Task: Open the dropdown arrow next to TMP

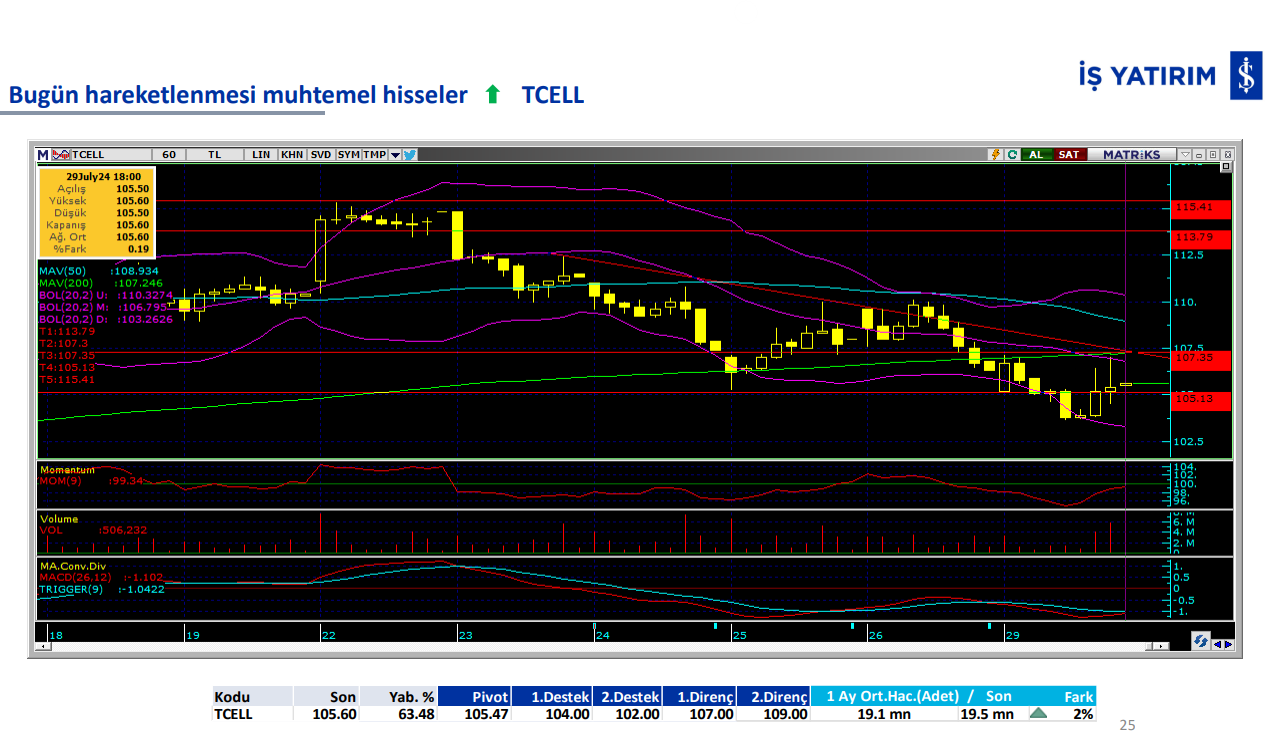Action: pyautogui.click(x=396, y=154)
